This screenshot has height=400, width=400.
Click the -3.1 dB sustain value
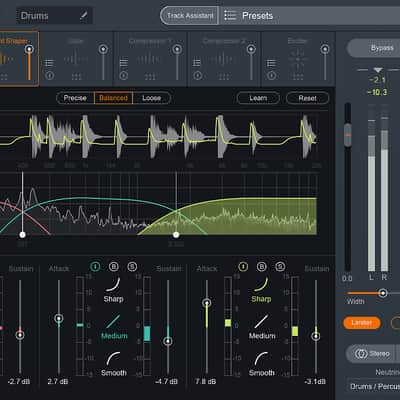point(315,381)
